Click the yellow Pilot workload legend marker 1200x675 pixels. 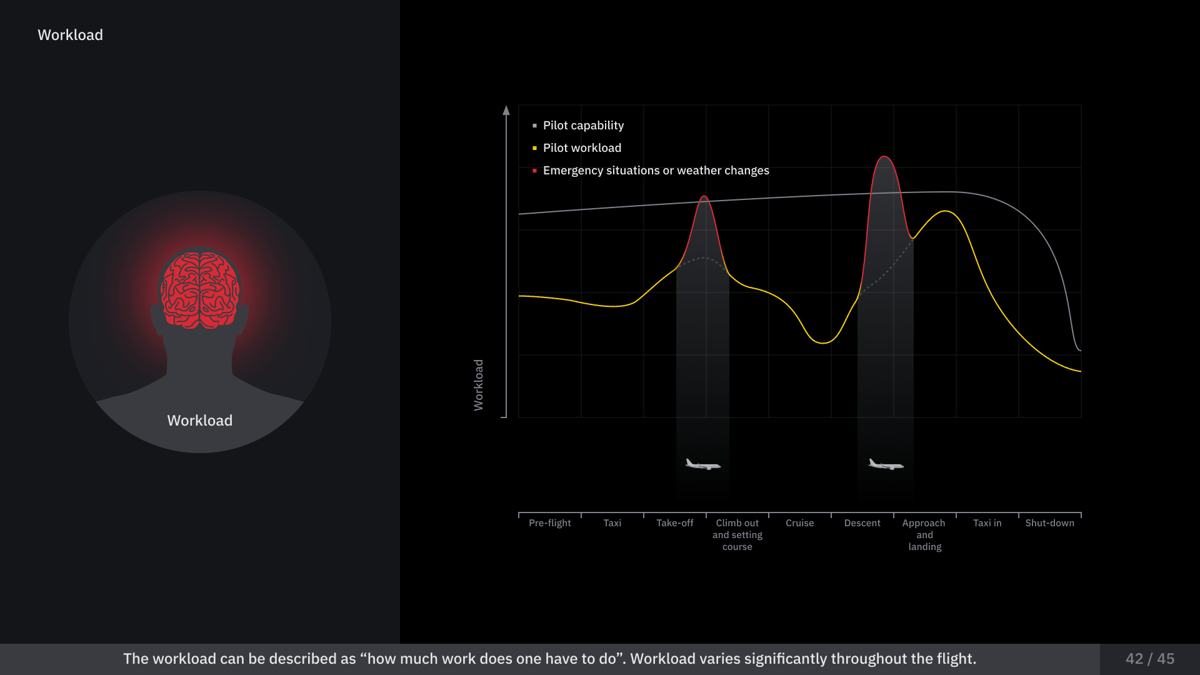click(x=535, y=148)
